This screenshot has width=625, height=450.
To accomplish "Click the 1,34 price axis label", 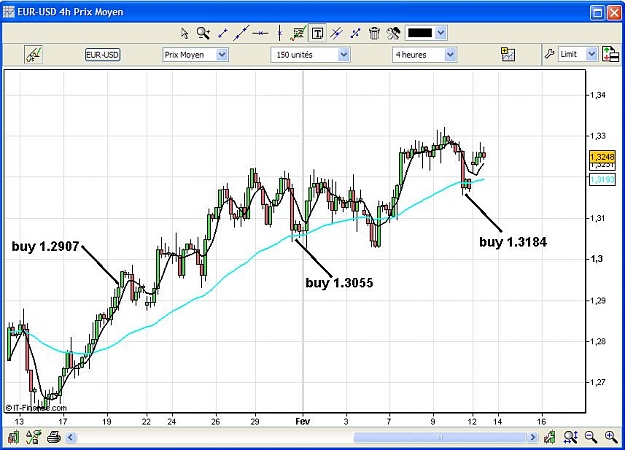I will [x=598, y=95].
